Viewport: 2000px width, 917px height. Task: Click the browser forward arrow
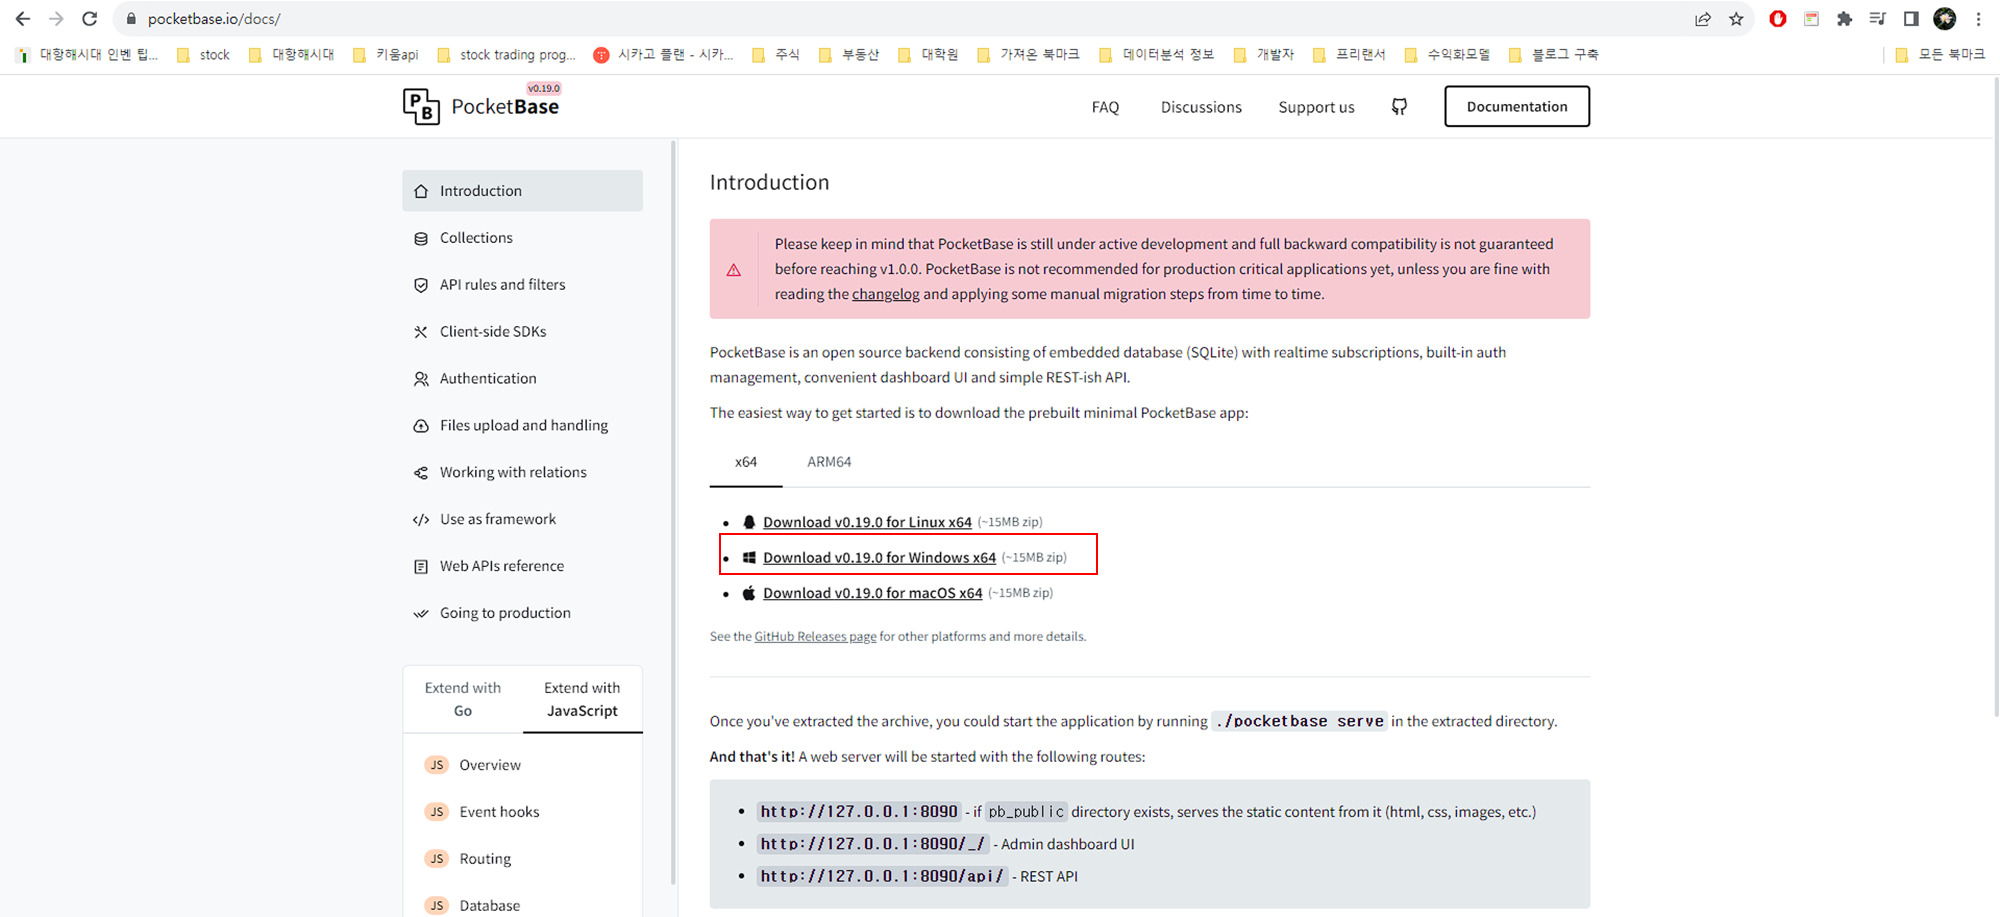[56, 19]
